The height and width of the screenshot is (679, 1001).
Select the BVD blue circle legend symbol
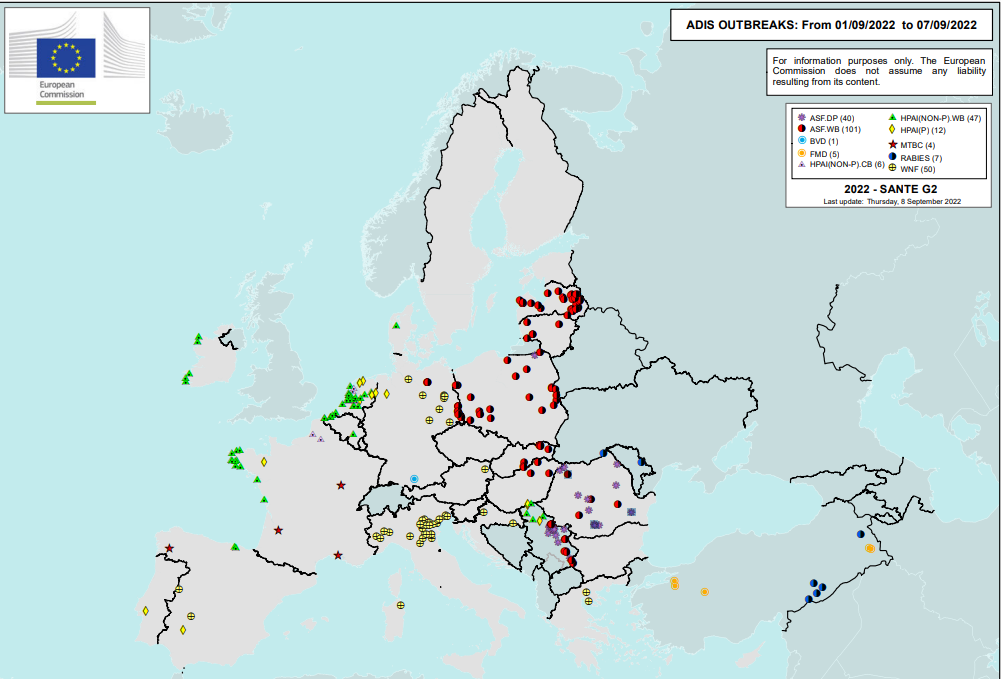click(x=802, y=142)
